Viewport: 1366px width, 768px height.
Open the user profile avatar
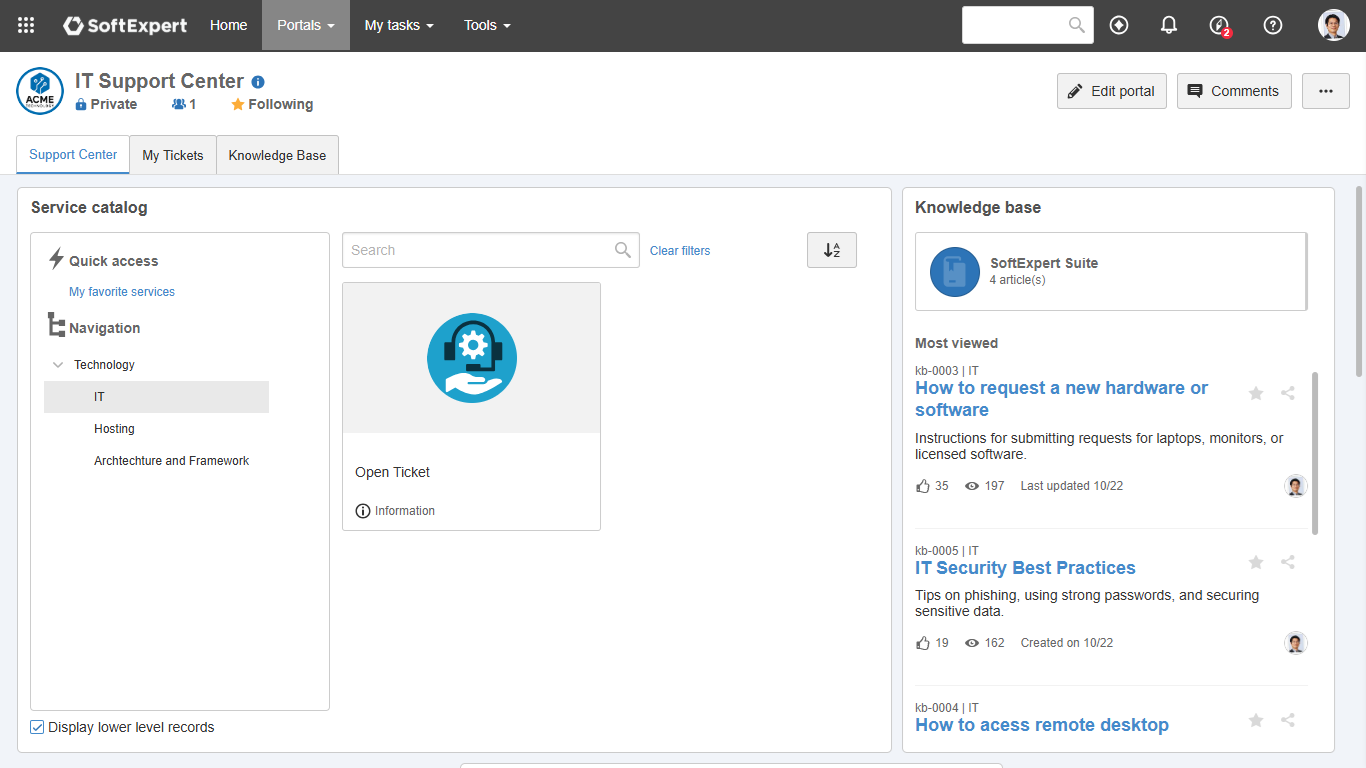tap(1334, 25)
